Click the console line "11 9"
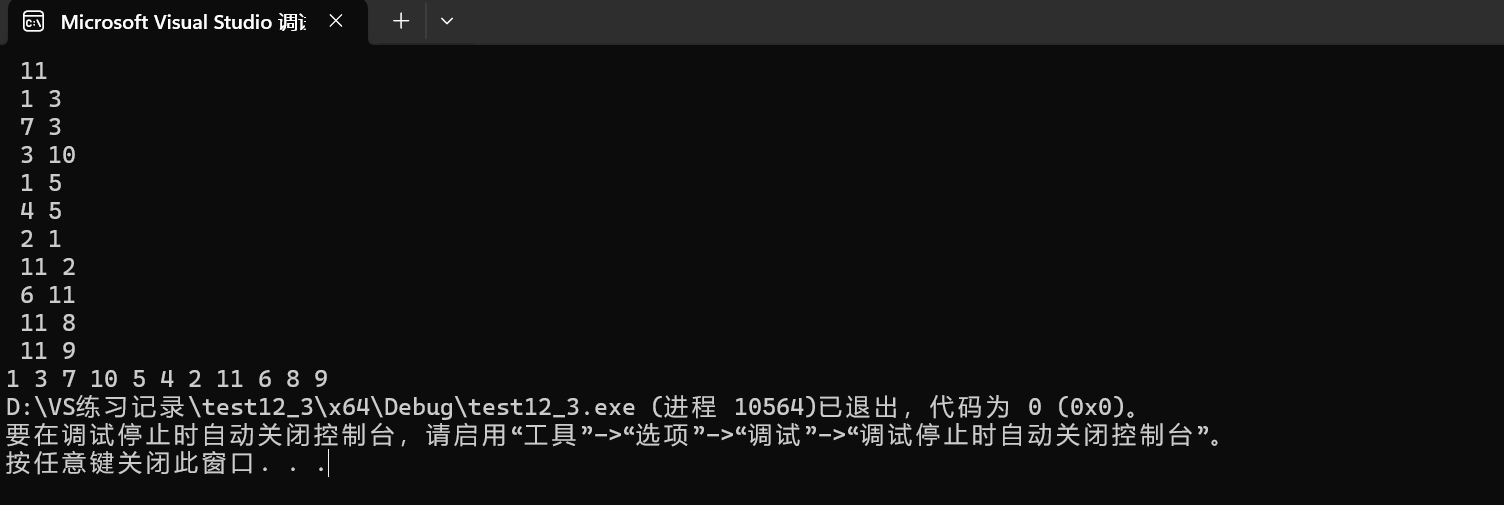Viewport: 1504px width, 505px height. pos(47,351)
